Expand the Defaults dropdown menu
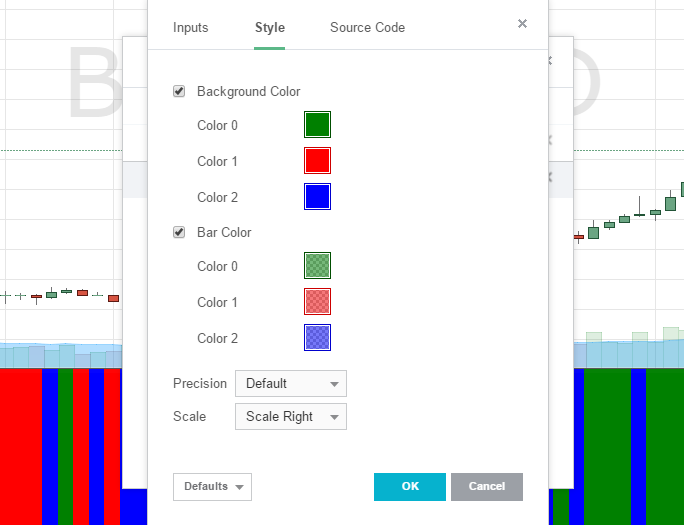 tap(212, 487)
